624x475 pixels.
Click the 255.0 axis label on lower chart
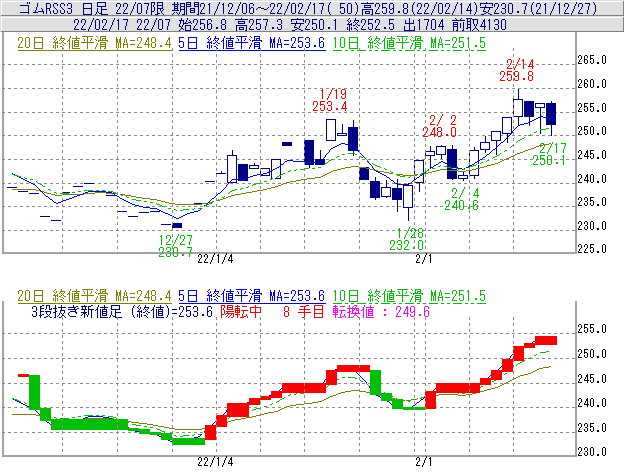(x=592, y=329)
